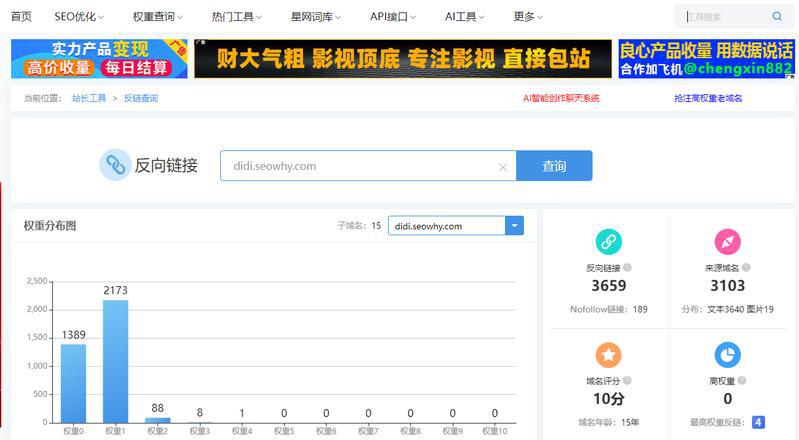The width and height of the screenshot is (799, 440).
Task: Open the help tooltip icon next to 高权重
Action: (742, 380)
